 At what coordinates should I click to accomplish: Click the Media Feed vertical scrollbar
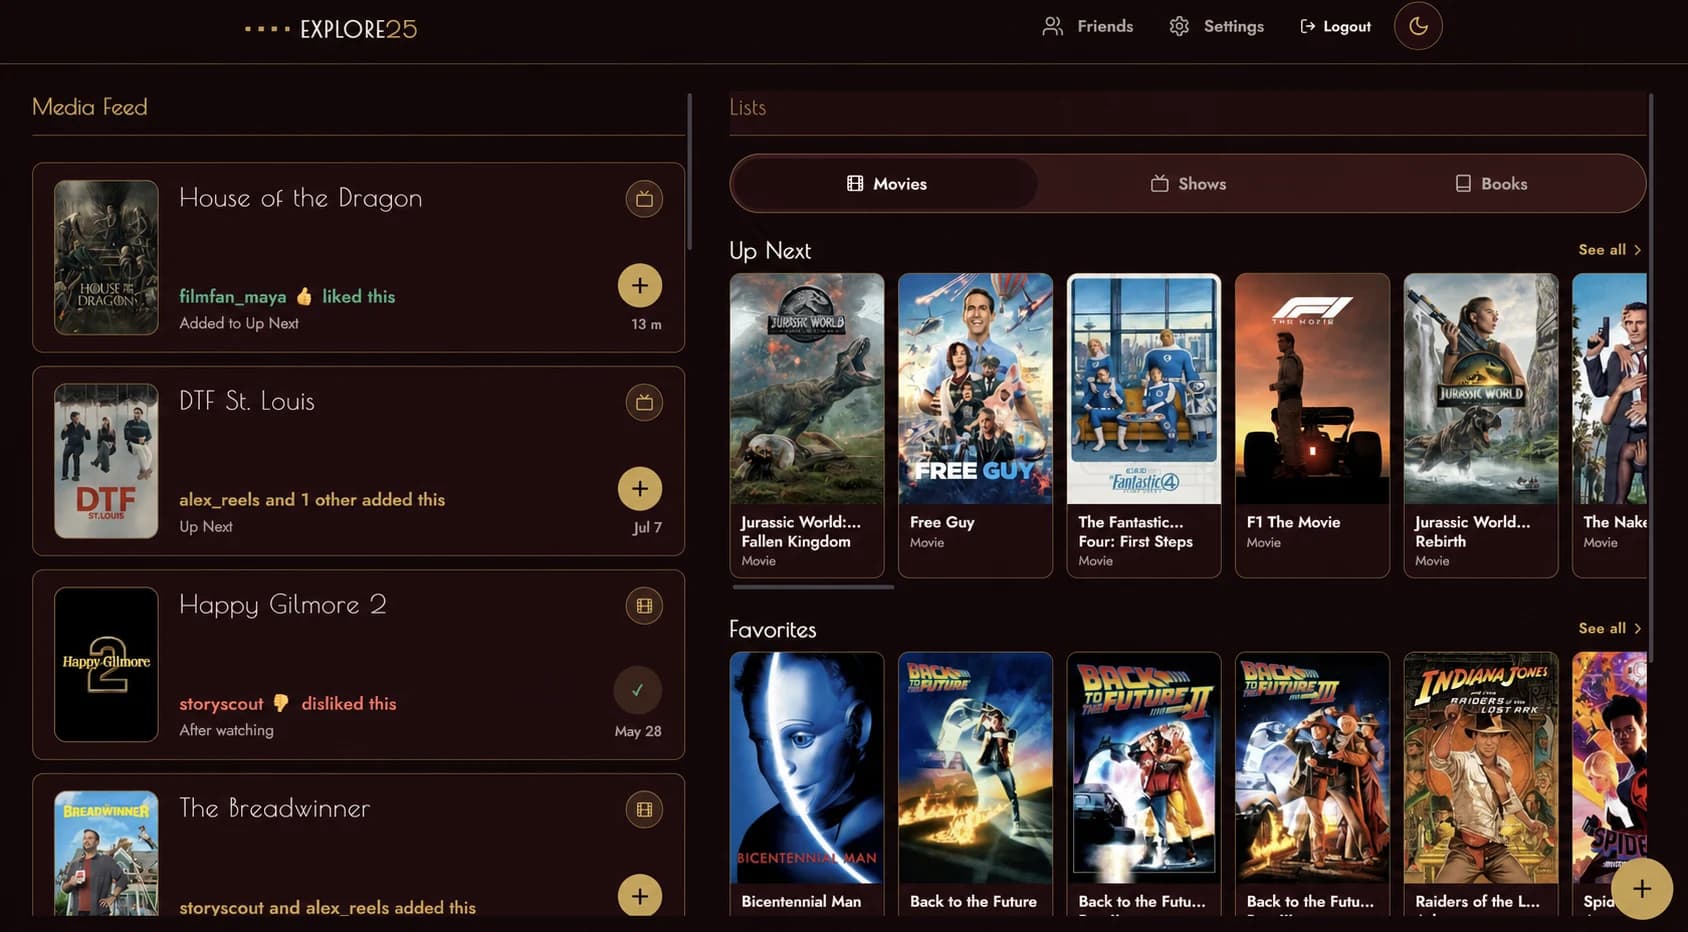pos(689,172)
